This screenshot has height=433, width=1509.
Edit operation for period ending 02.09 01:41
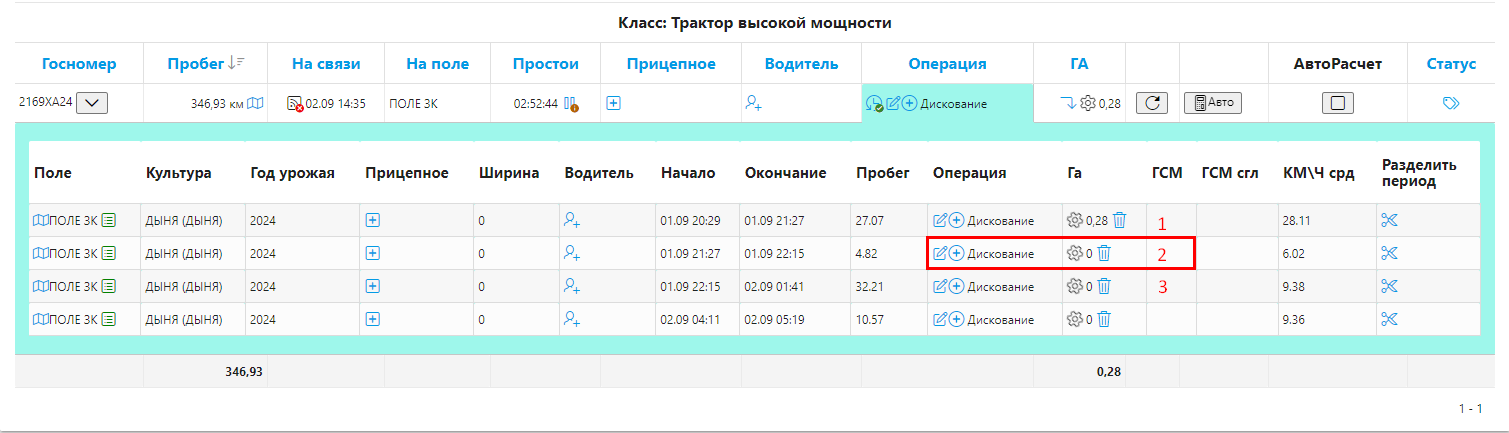(939, 287)
